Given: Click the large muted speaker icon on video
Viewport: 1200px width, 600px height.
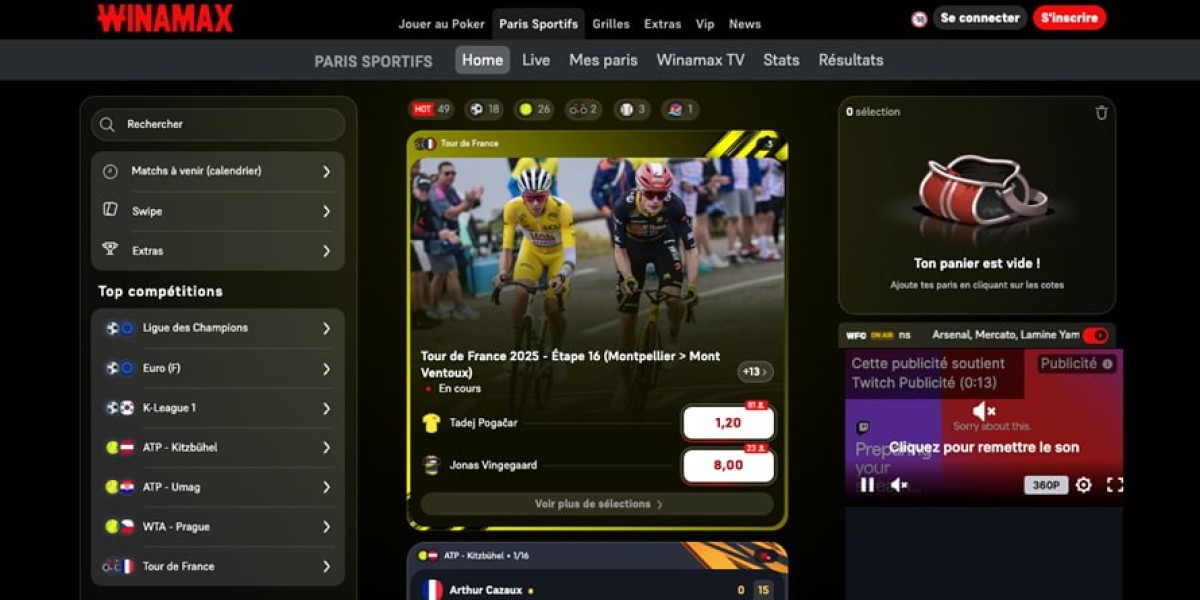Looking at the screenshot, I should [x=984, y=410].
